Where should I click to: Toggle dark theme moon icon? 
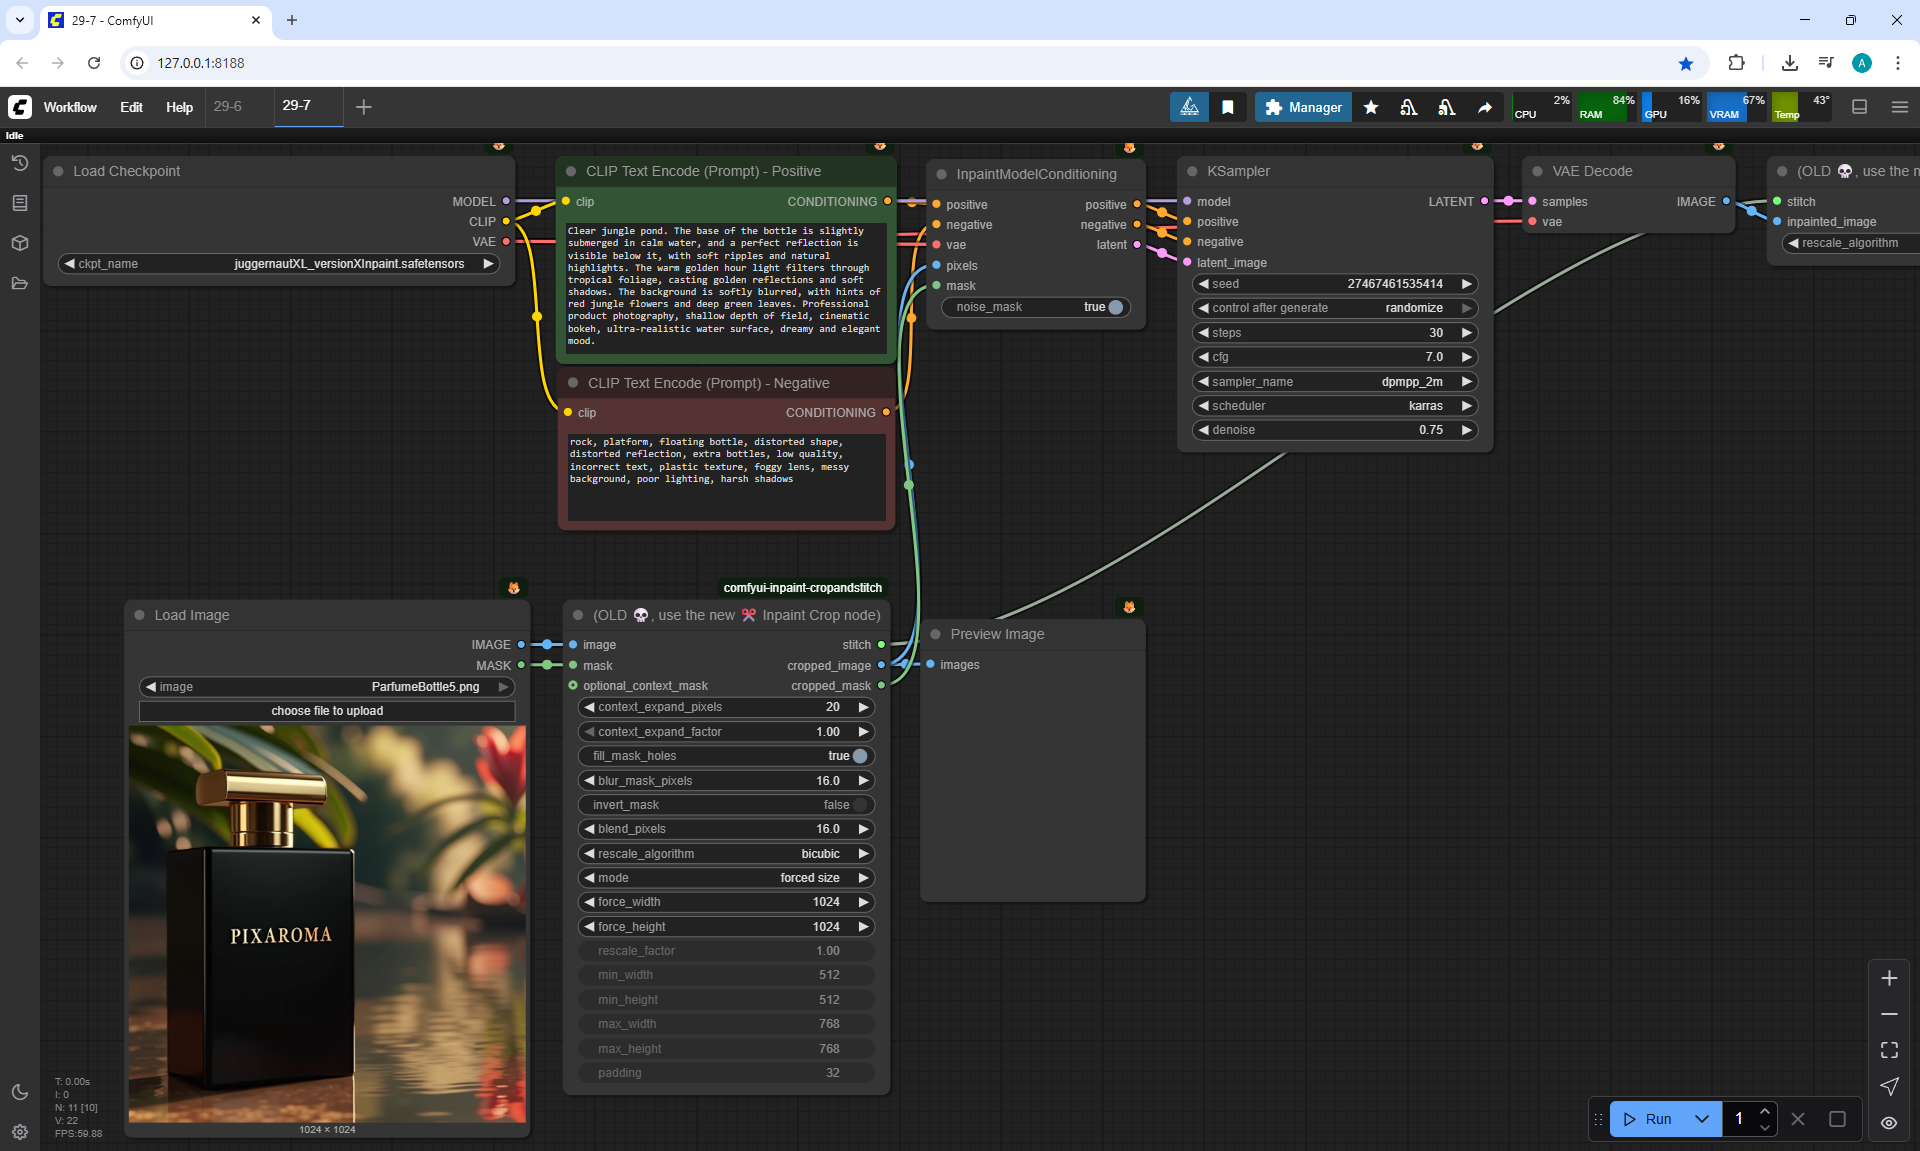(19, 1092)
